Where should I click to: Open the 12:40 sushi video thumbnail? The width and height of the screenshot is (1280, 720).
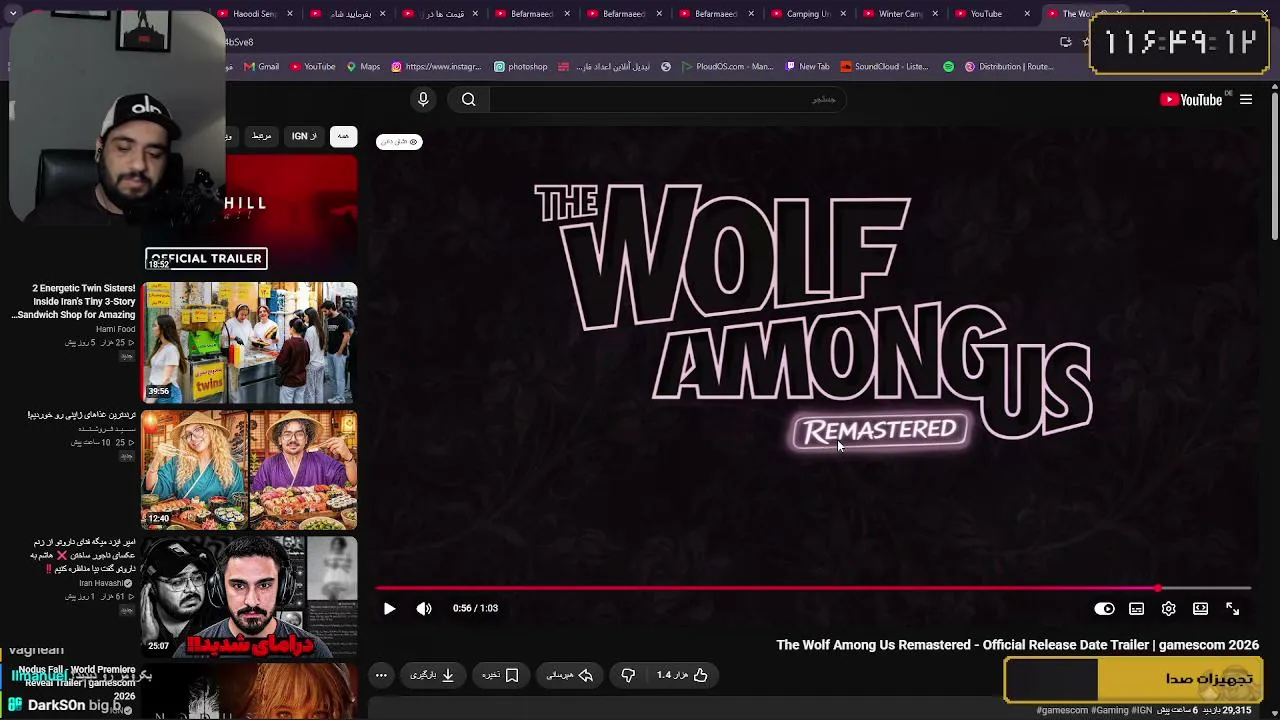(x=249, y=469)
